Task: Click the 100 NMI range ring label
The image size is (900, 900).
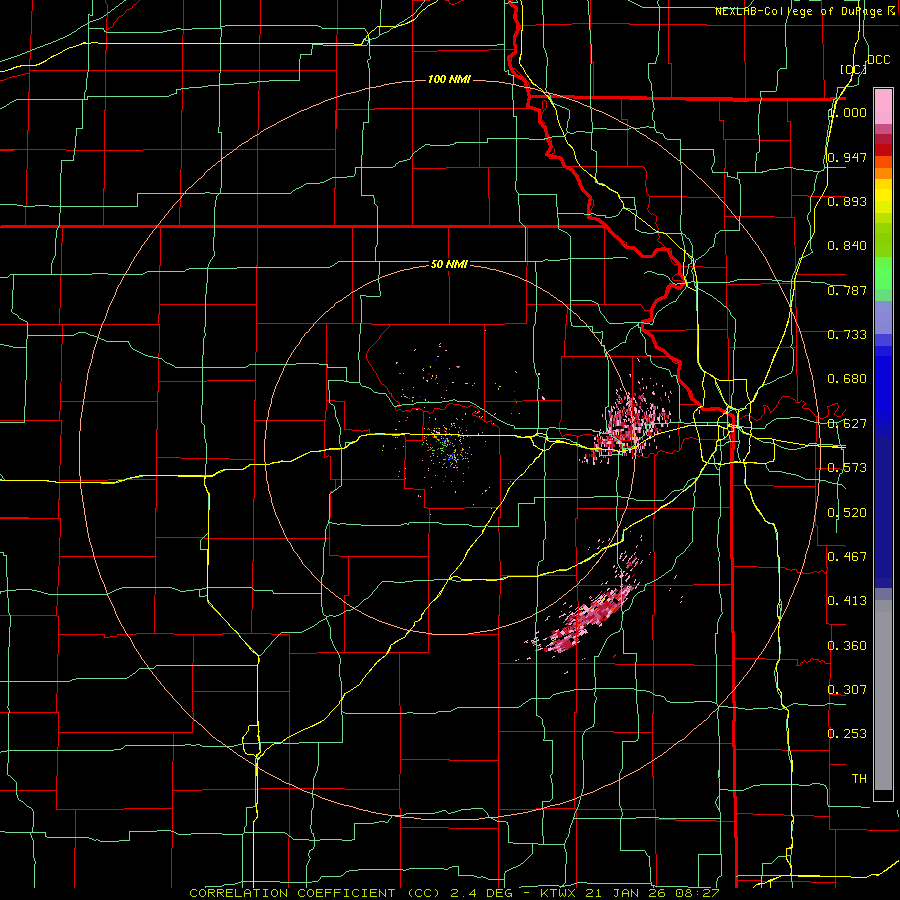Action: 449,79
